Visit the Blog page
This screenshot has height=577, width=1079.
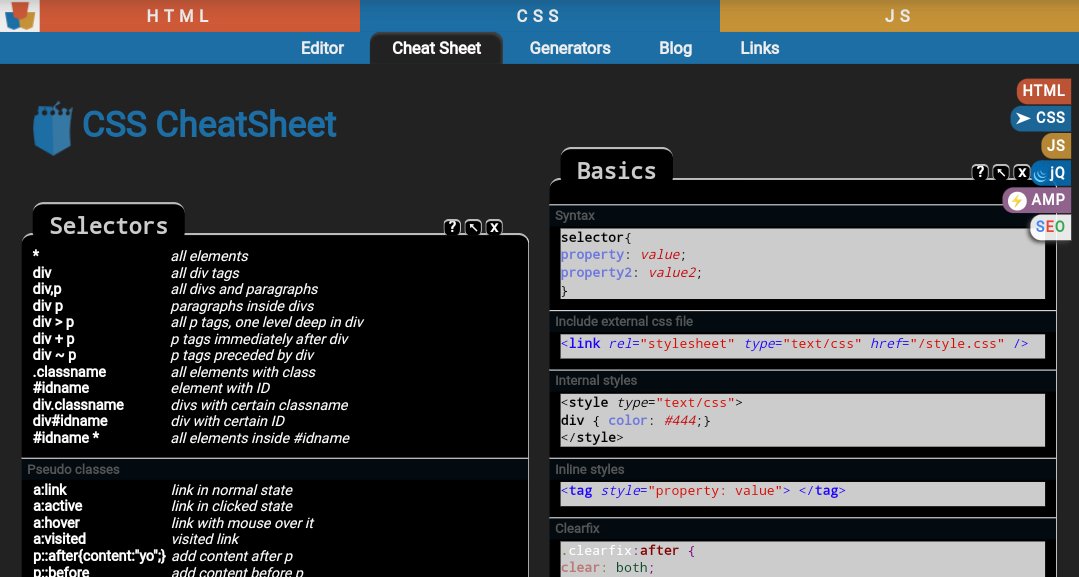point(675,48)
